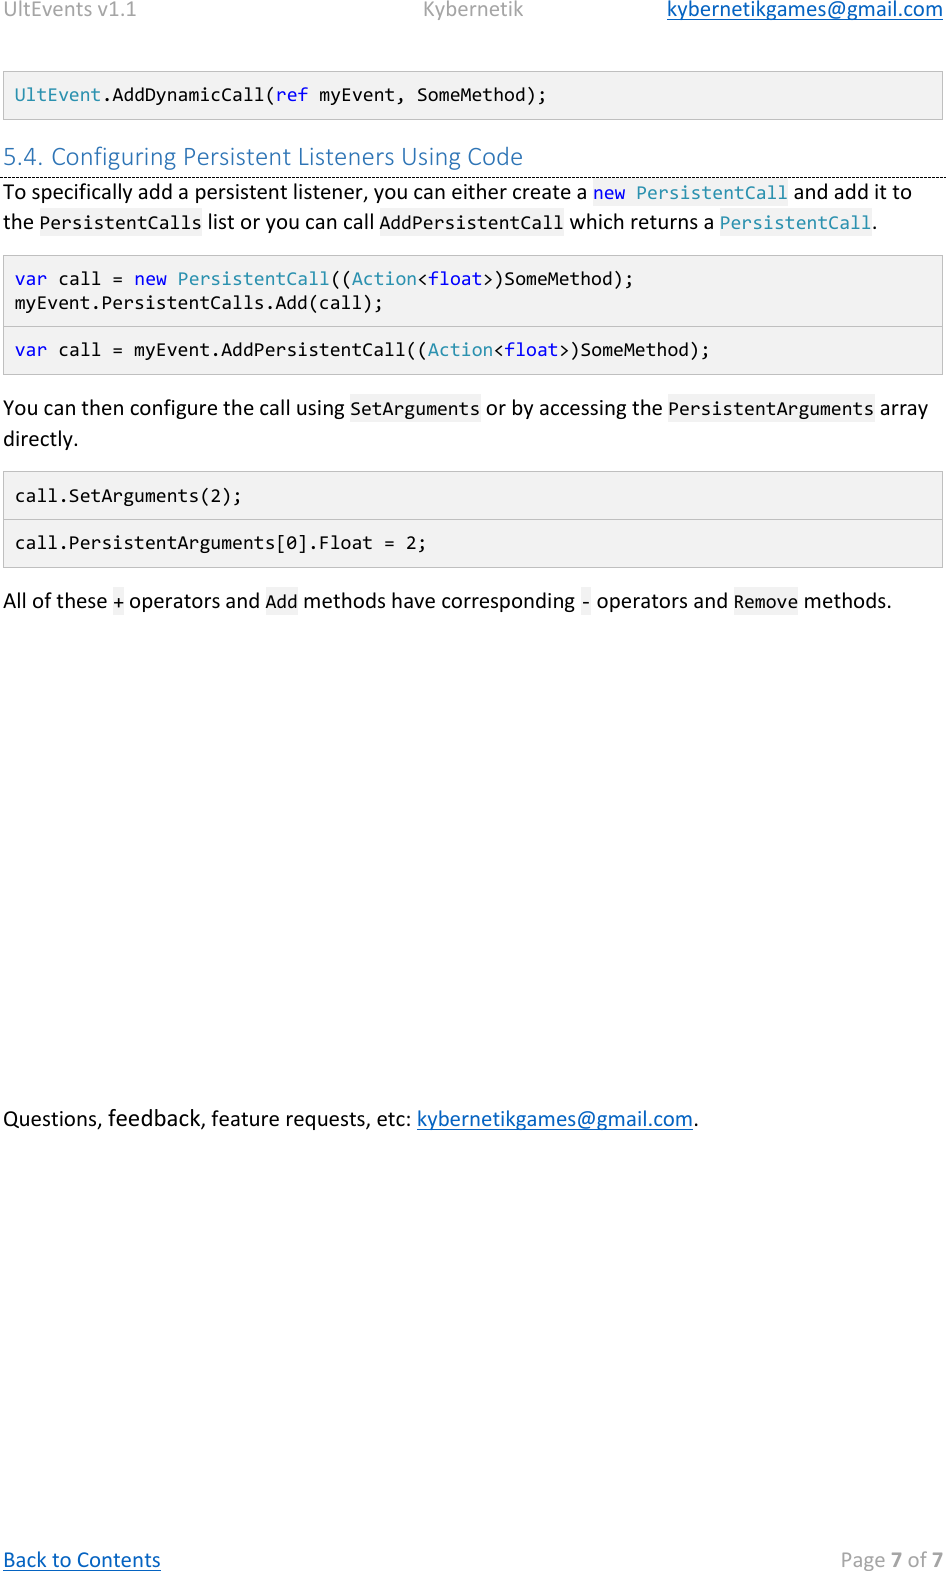This screenshot has width=946, height=1571.
Task: Click the "call.PersistentArguments[0].Float = 2;" code line
Action: [x=220, y=543]
